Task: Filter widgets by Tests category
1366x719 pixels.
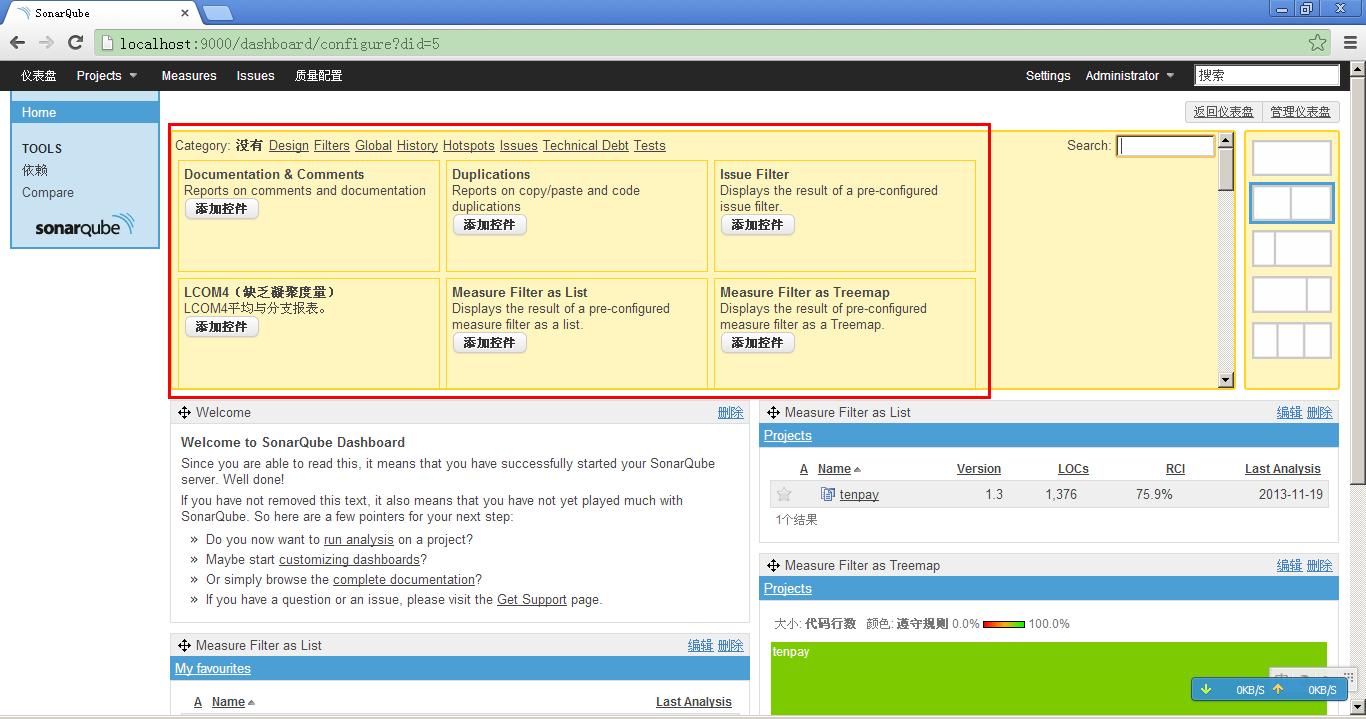Action: coord(649,146)
